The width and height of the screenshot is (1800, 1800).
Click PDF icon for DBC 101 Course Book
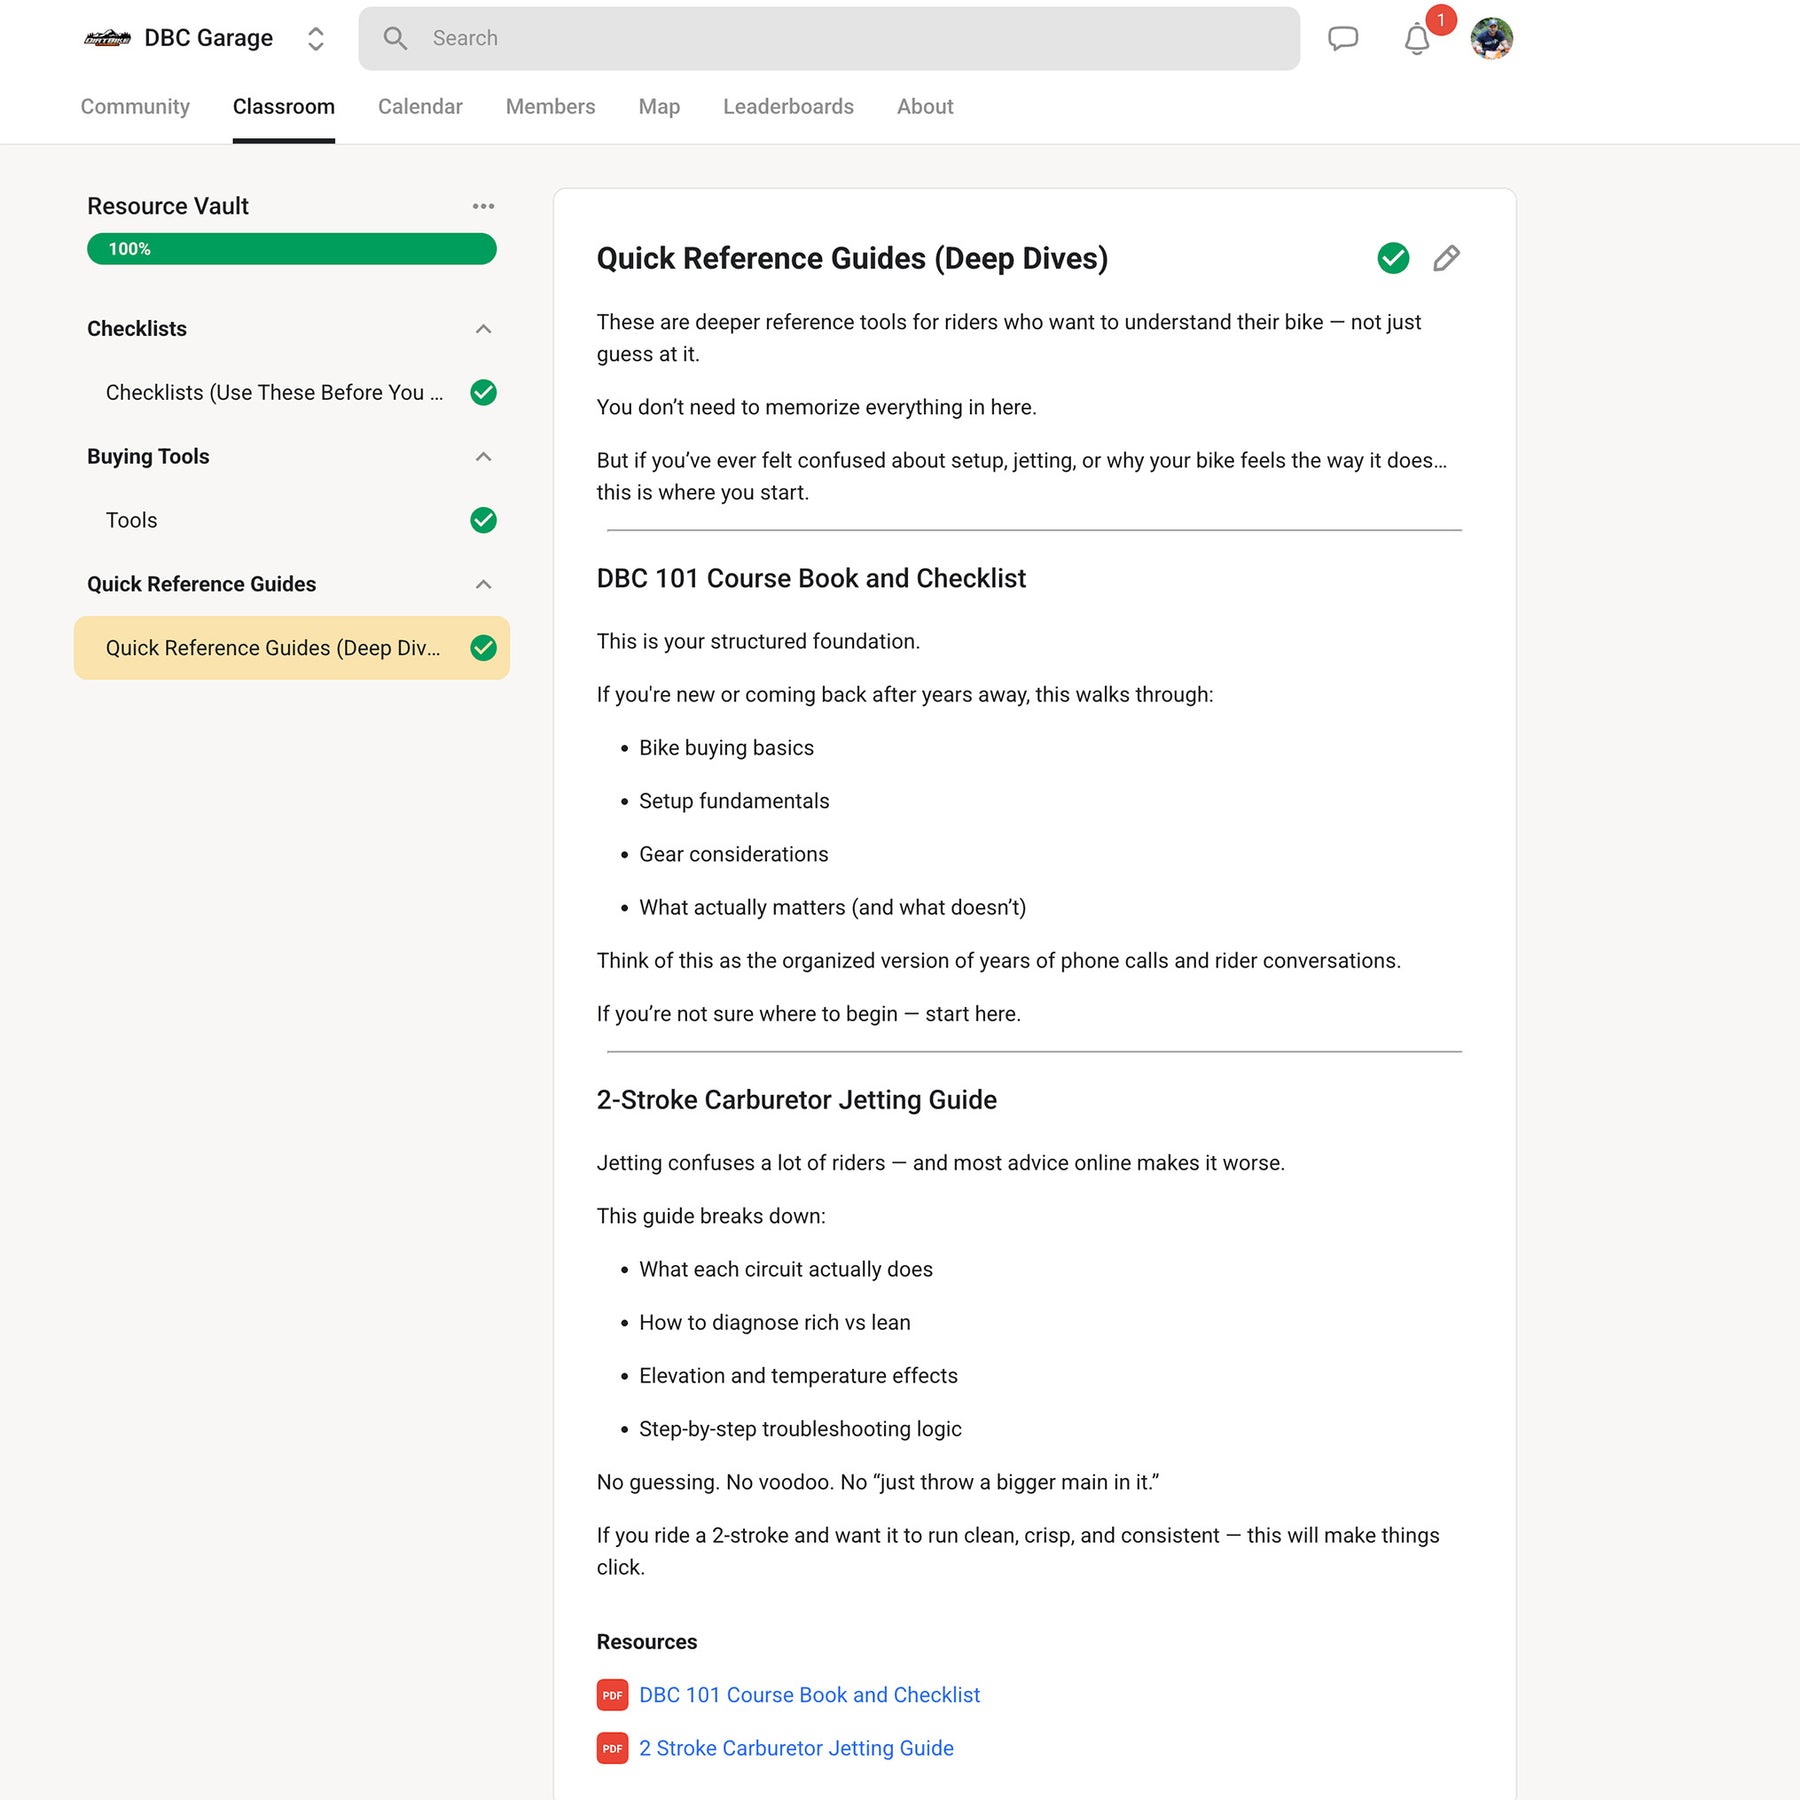point(612,1695)
